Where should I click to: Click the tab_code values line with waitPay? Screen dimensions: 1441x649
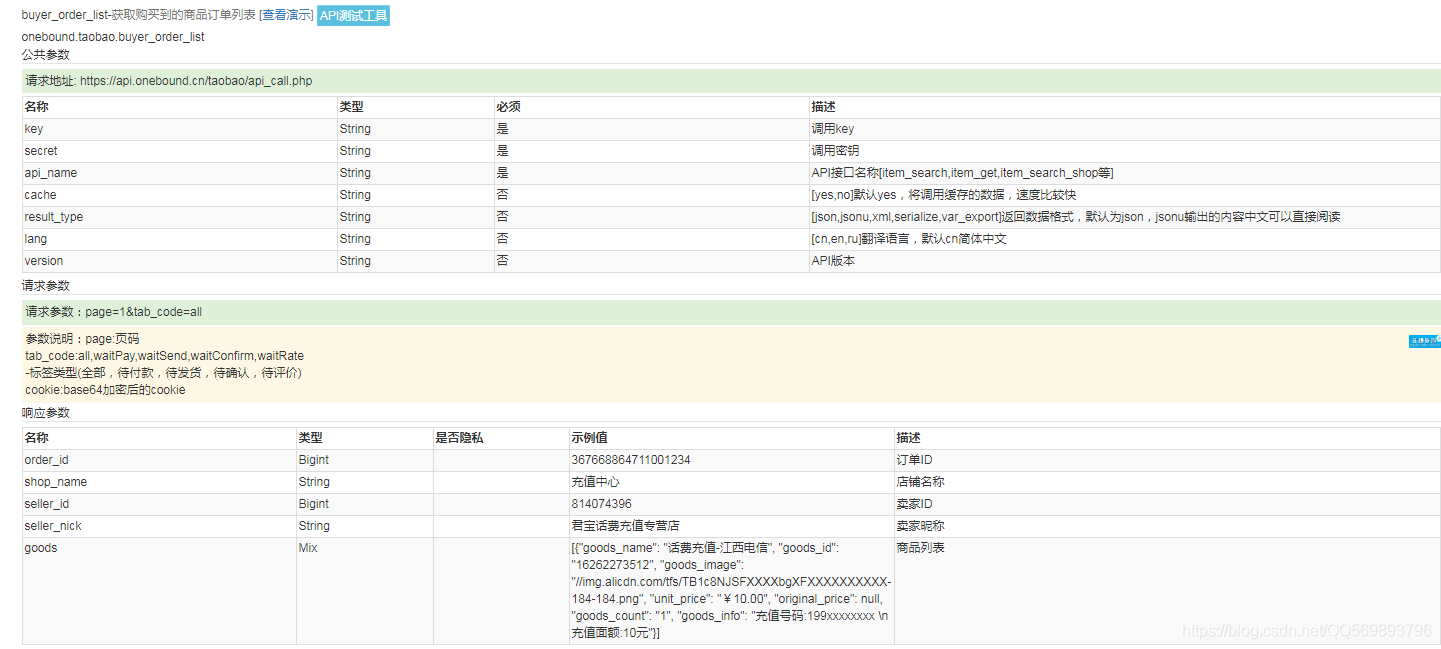tap(165, 356)
